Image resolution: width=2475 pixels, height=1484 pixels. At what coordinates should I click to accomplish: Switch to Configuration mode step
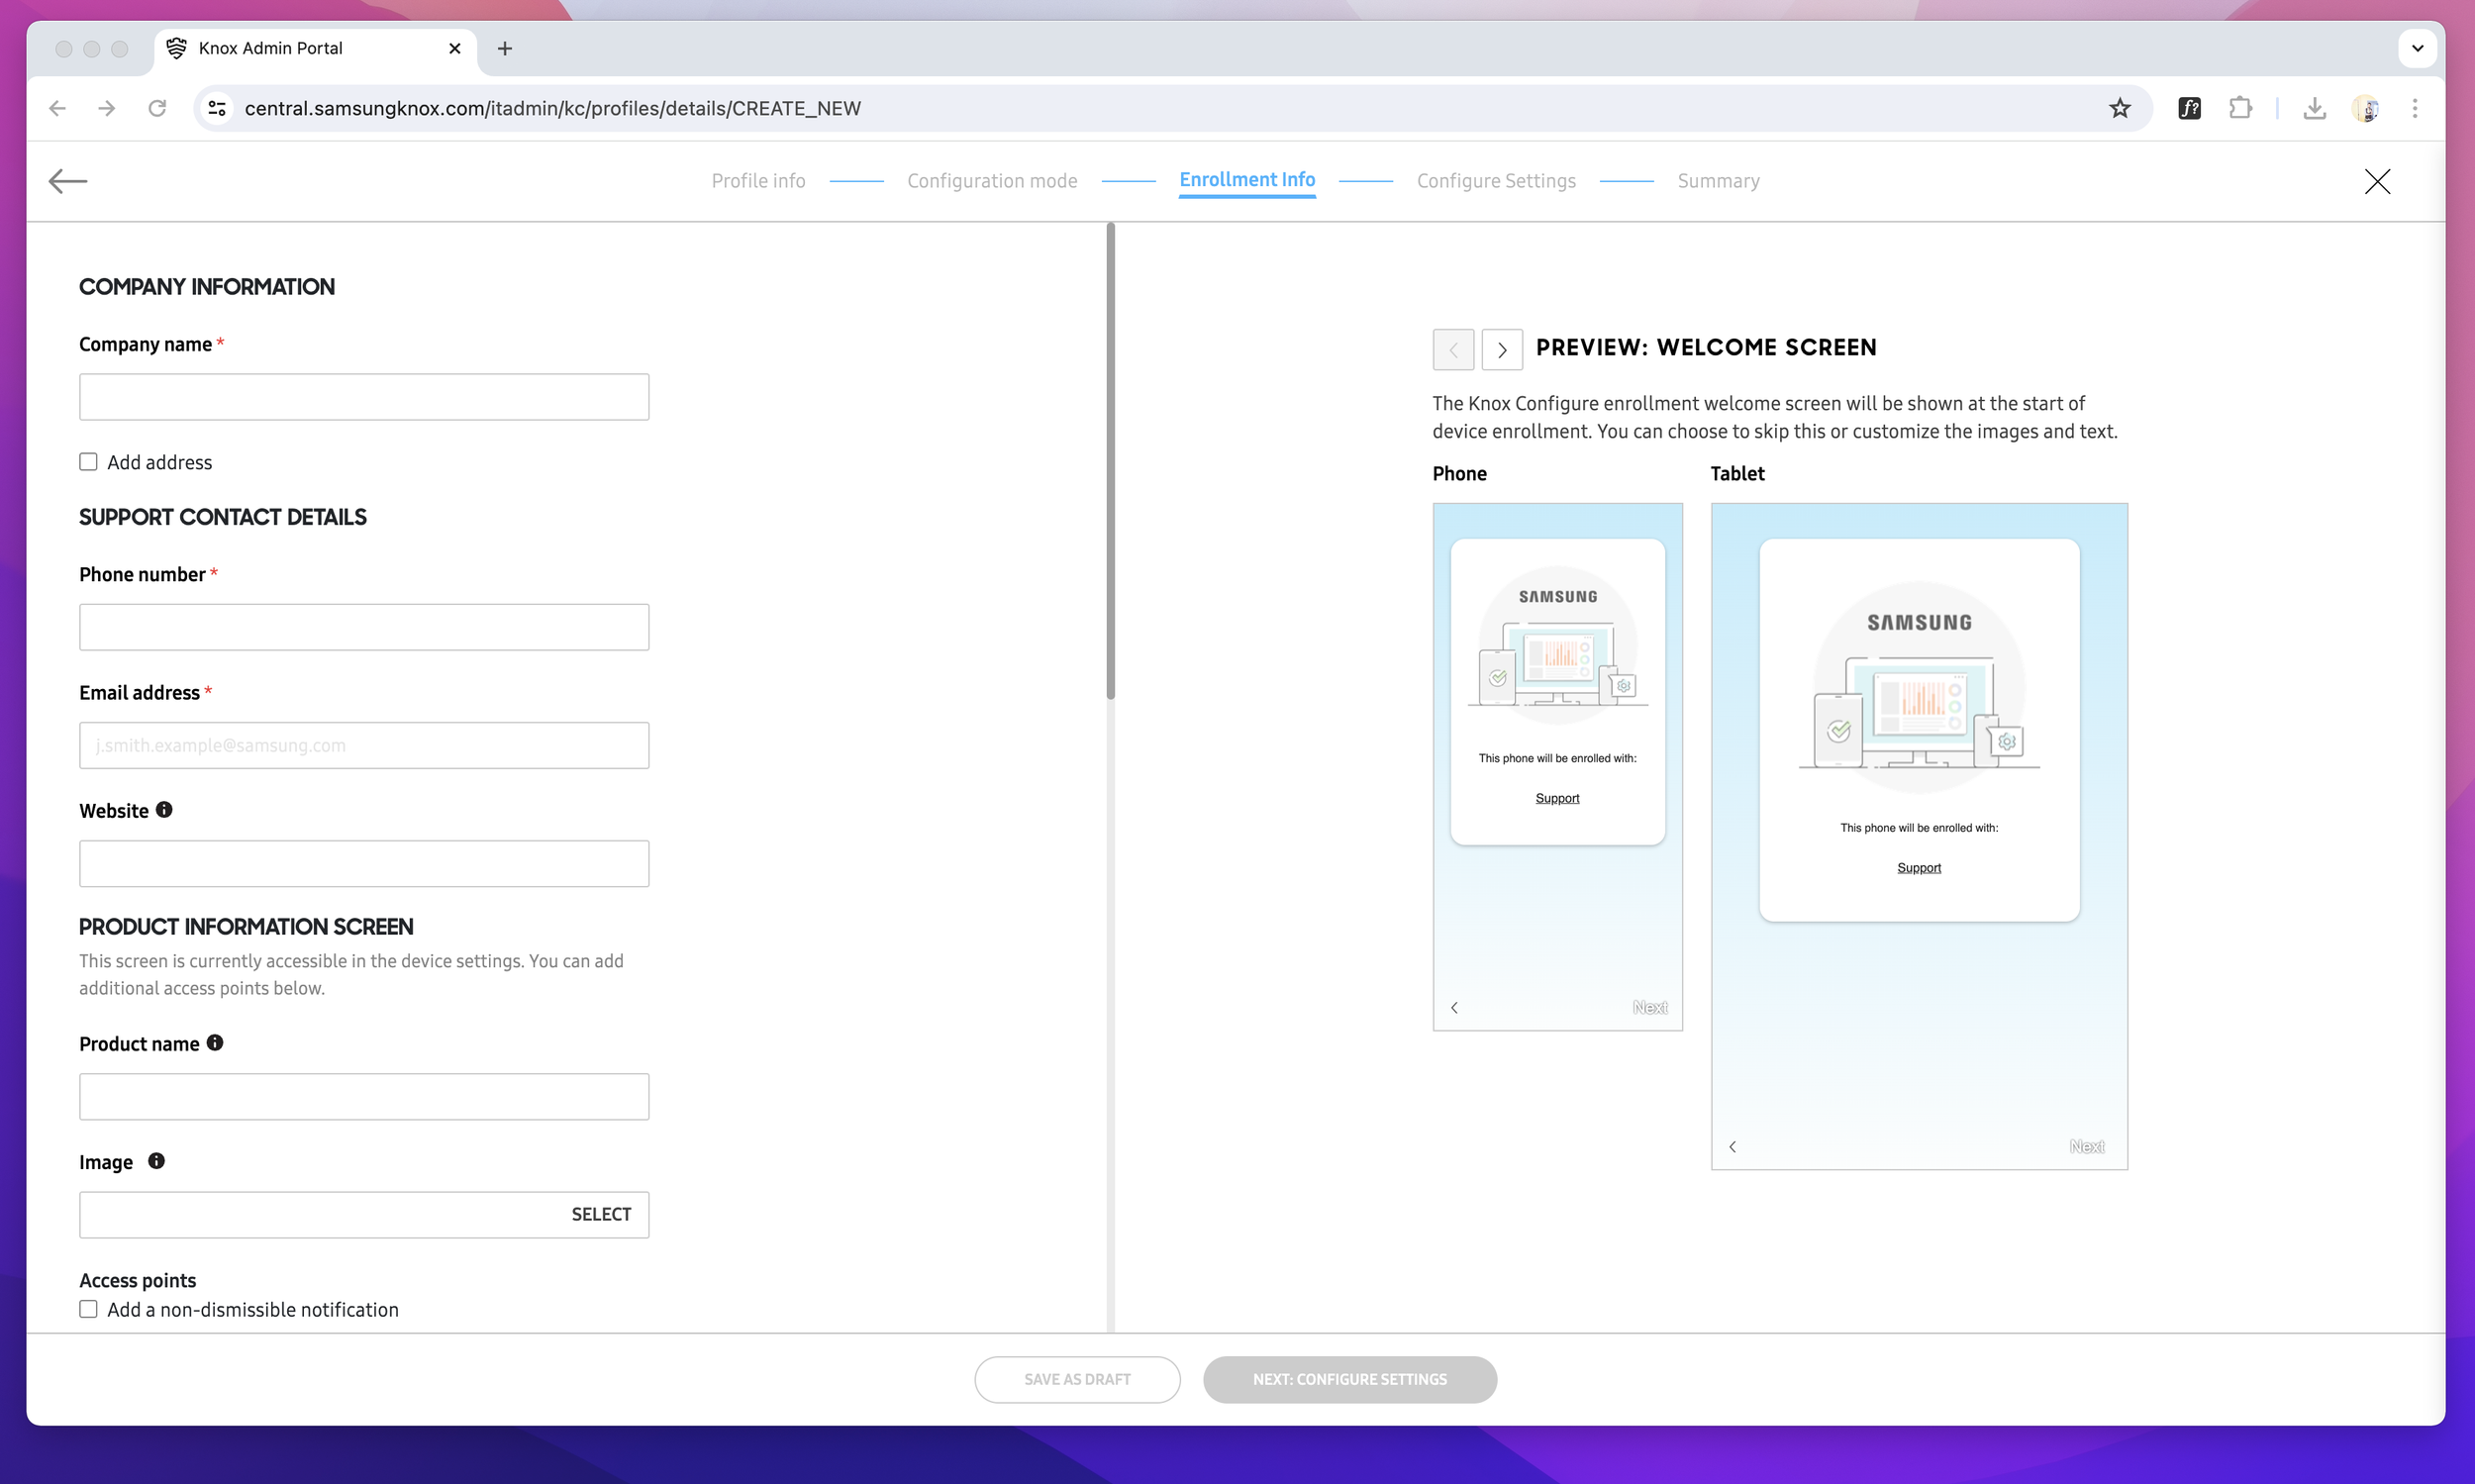(992, 181)
